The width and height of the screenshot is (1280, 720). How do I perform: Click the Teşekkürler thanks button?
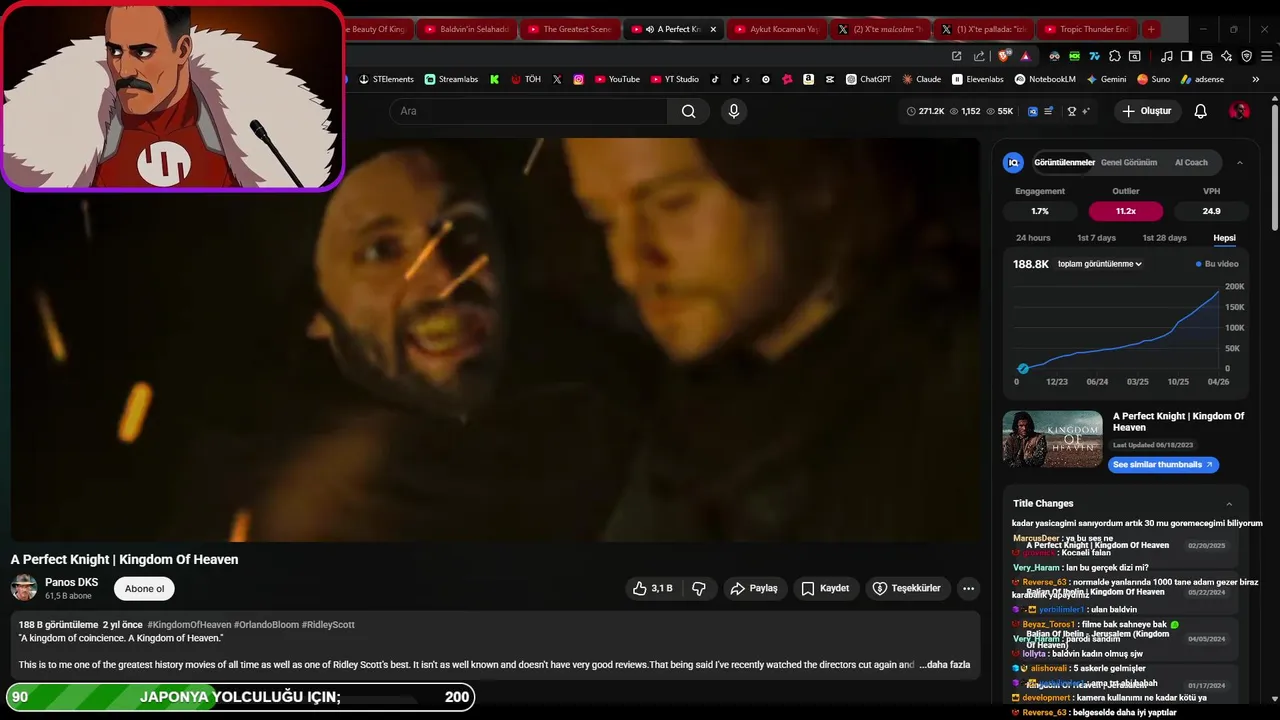906,588
